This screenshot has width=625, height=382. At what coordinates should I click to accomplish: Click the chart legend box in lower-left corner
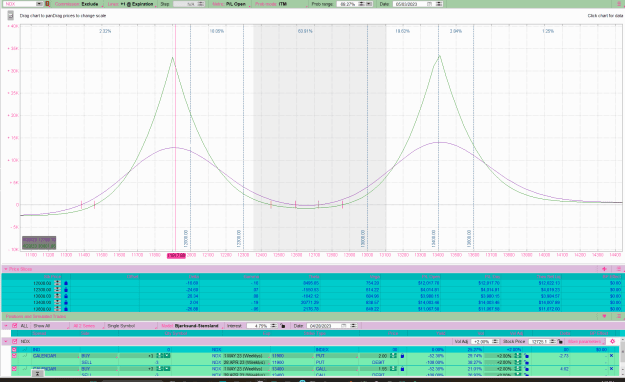(x=39, y=243)
